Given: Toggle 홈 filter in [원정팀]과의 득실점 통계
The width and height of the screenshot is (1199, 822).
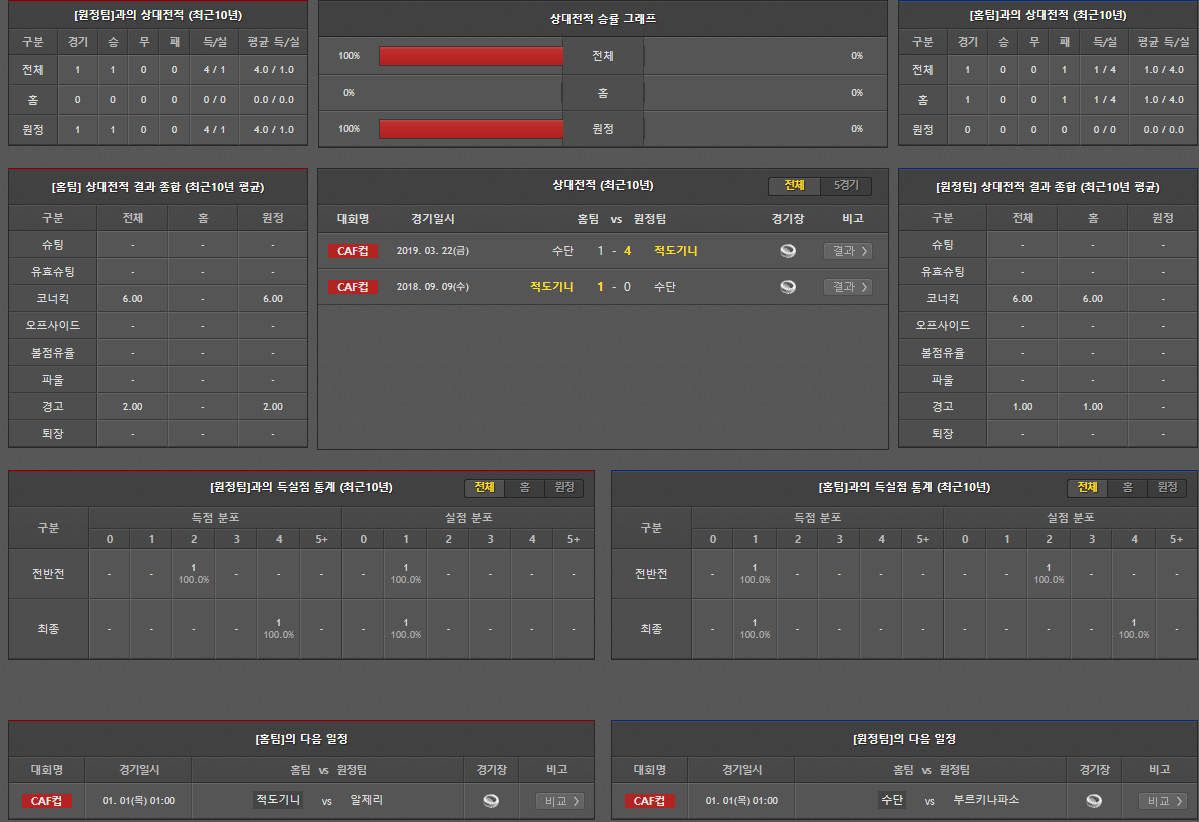Looking at the screenshot, I should click(x=524, y=488).
